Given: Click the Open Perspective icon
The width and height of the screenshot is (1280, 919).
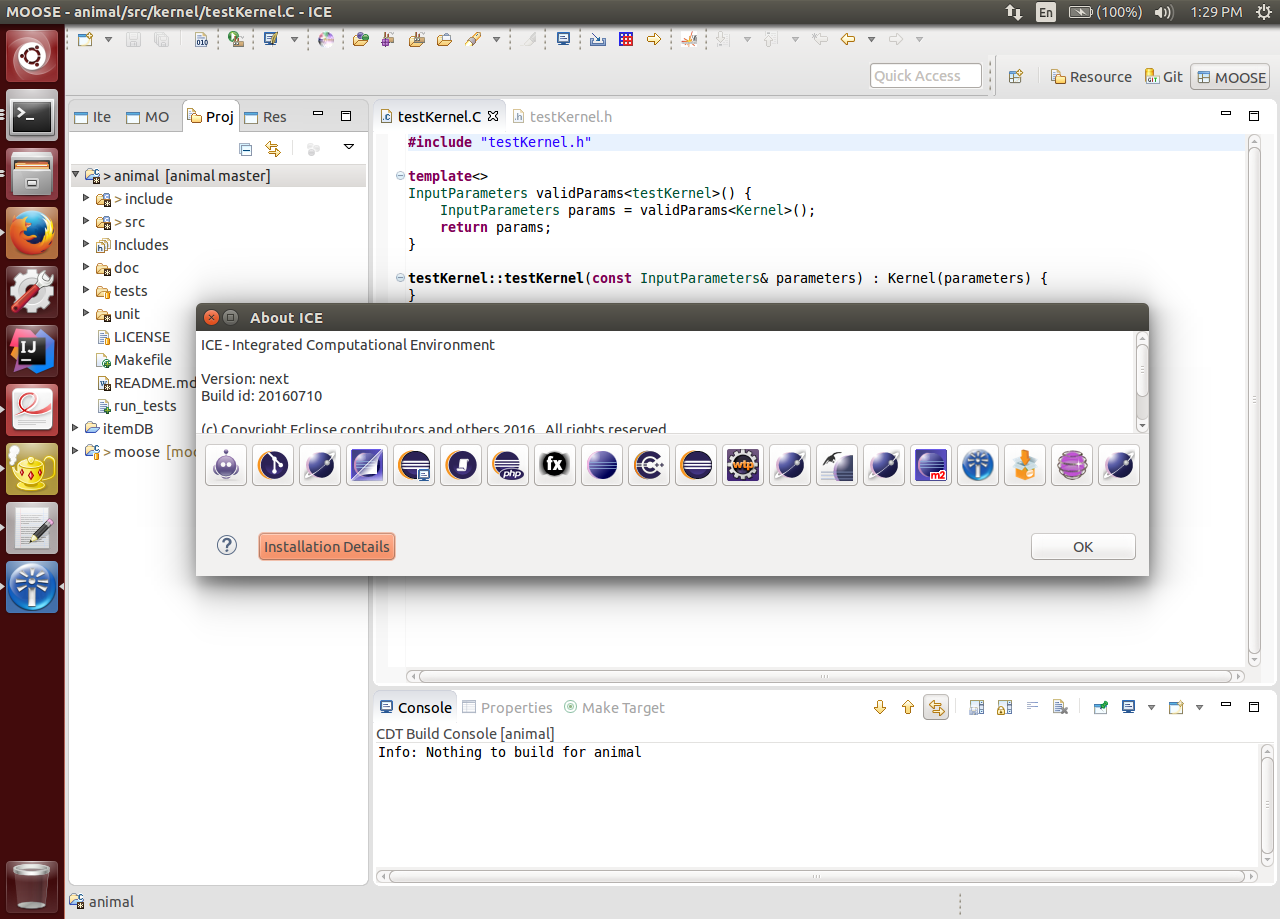Looking at the screenshot, I should coord(1015,77).
